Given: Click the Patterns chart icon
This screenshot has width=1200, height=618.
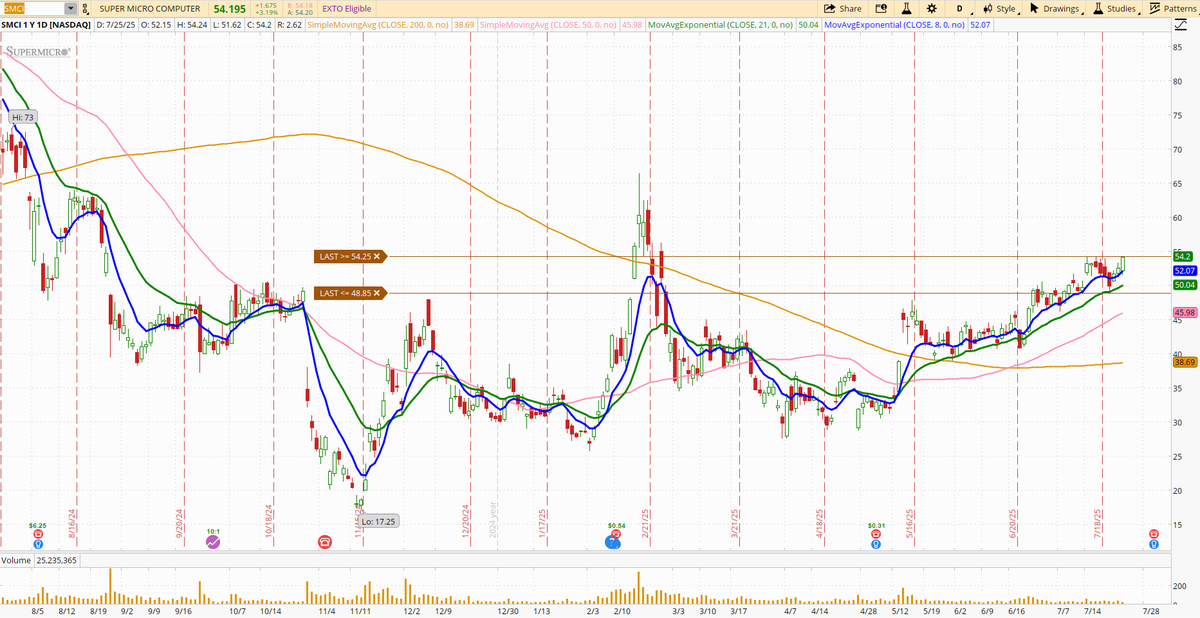Looking at the screenshot, I should pyautogui.click(x=1155, y=8).
